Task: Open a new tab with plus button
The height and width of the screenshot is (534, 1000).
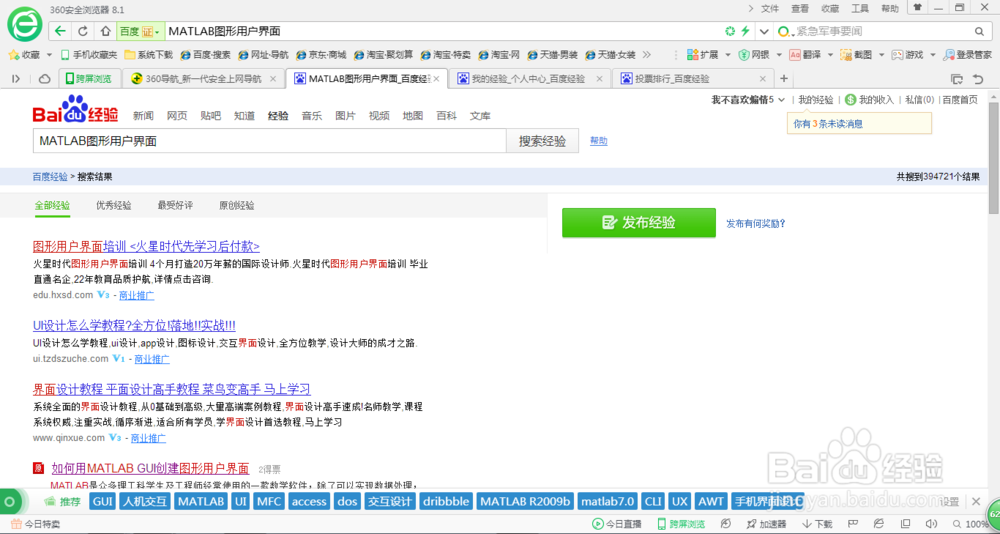Action: pyautogui.click(x=784, y=78)
